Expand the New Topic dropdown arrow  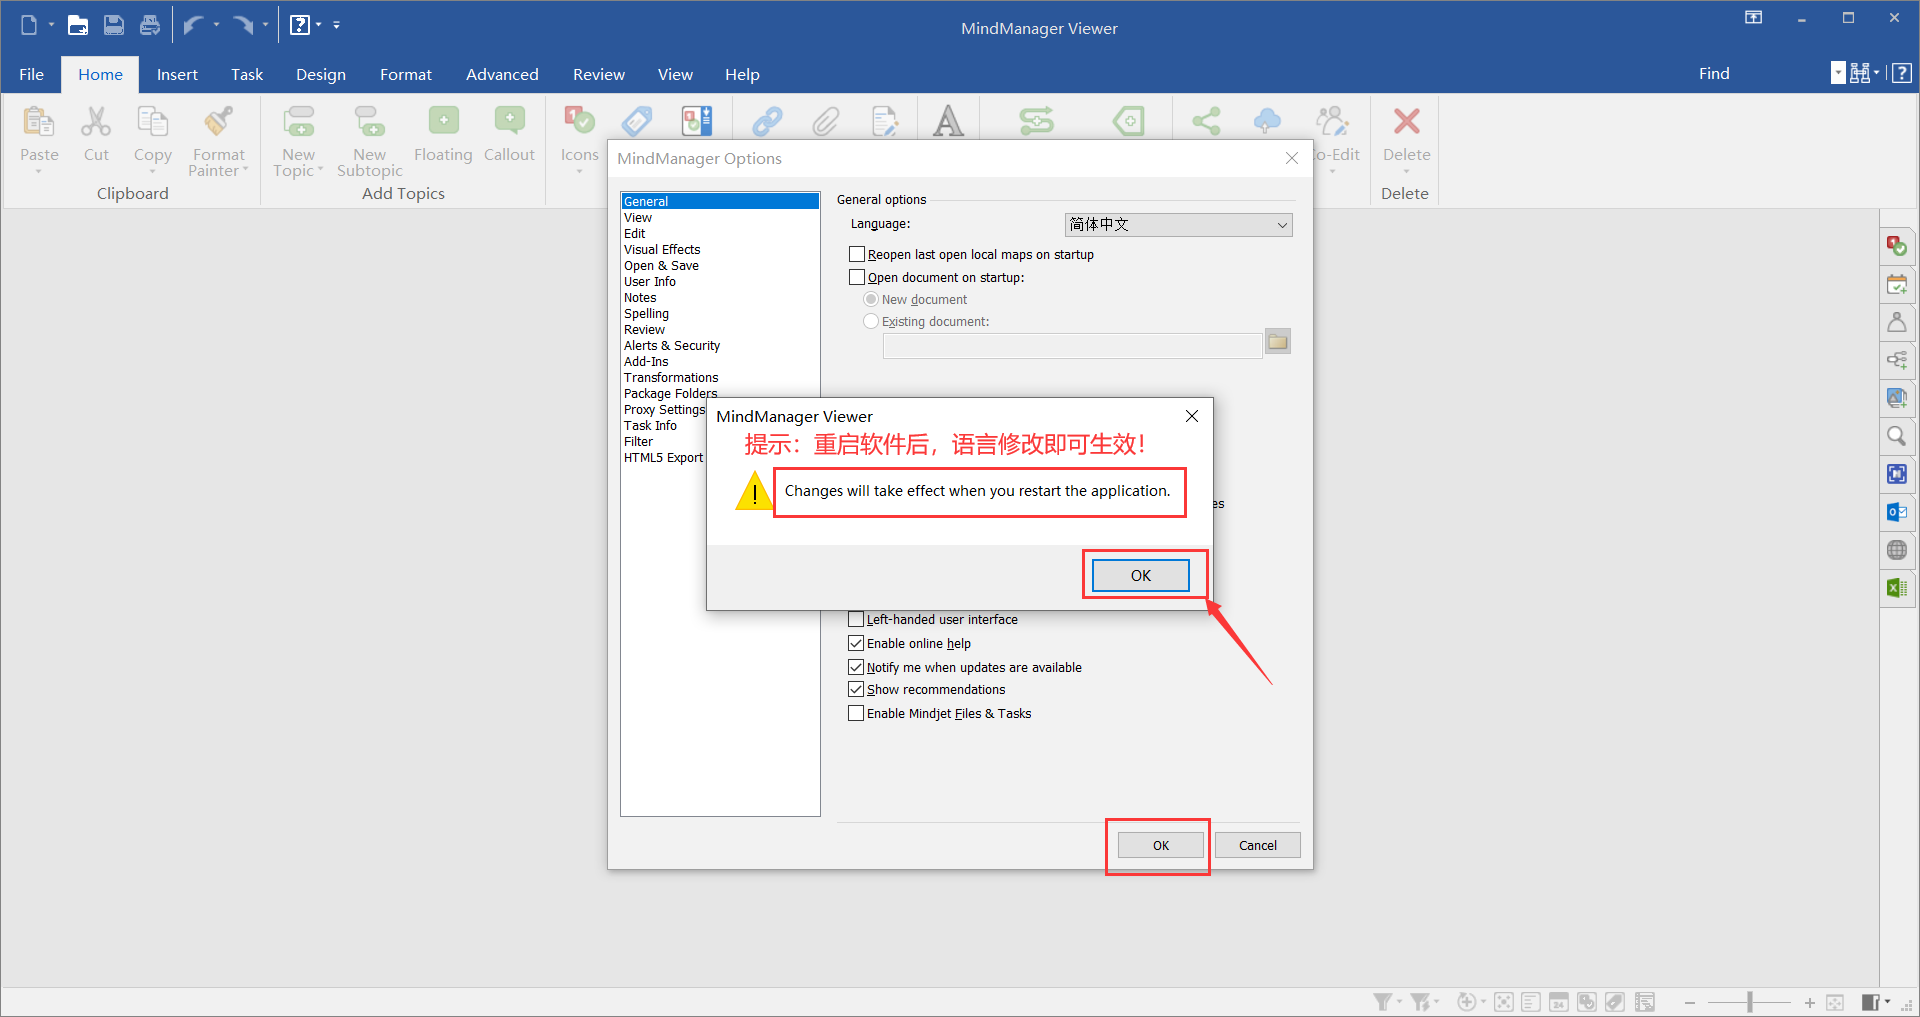pos(320,171)
